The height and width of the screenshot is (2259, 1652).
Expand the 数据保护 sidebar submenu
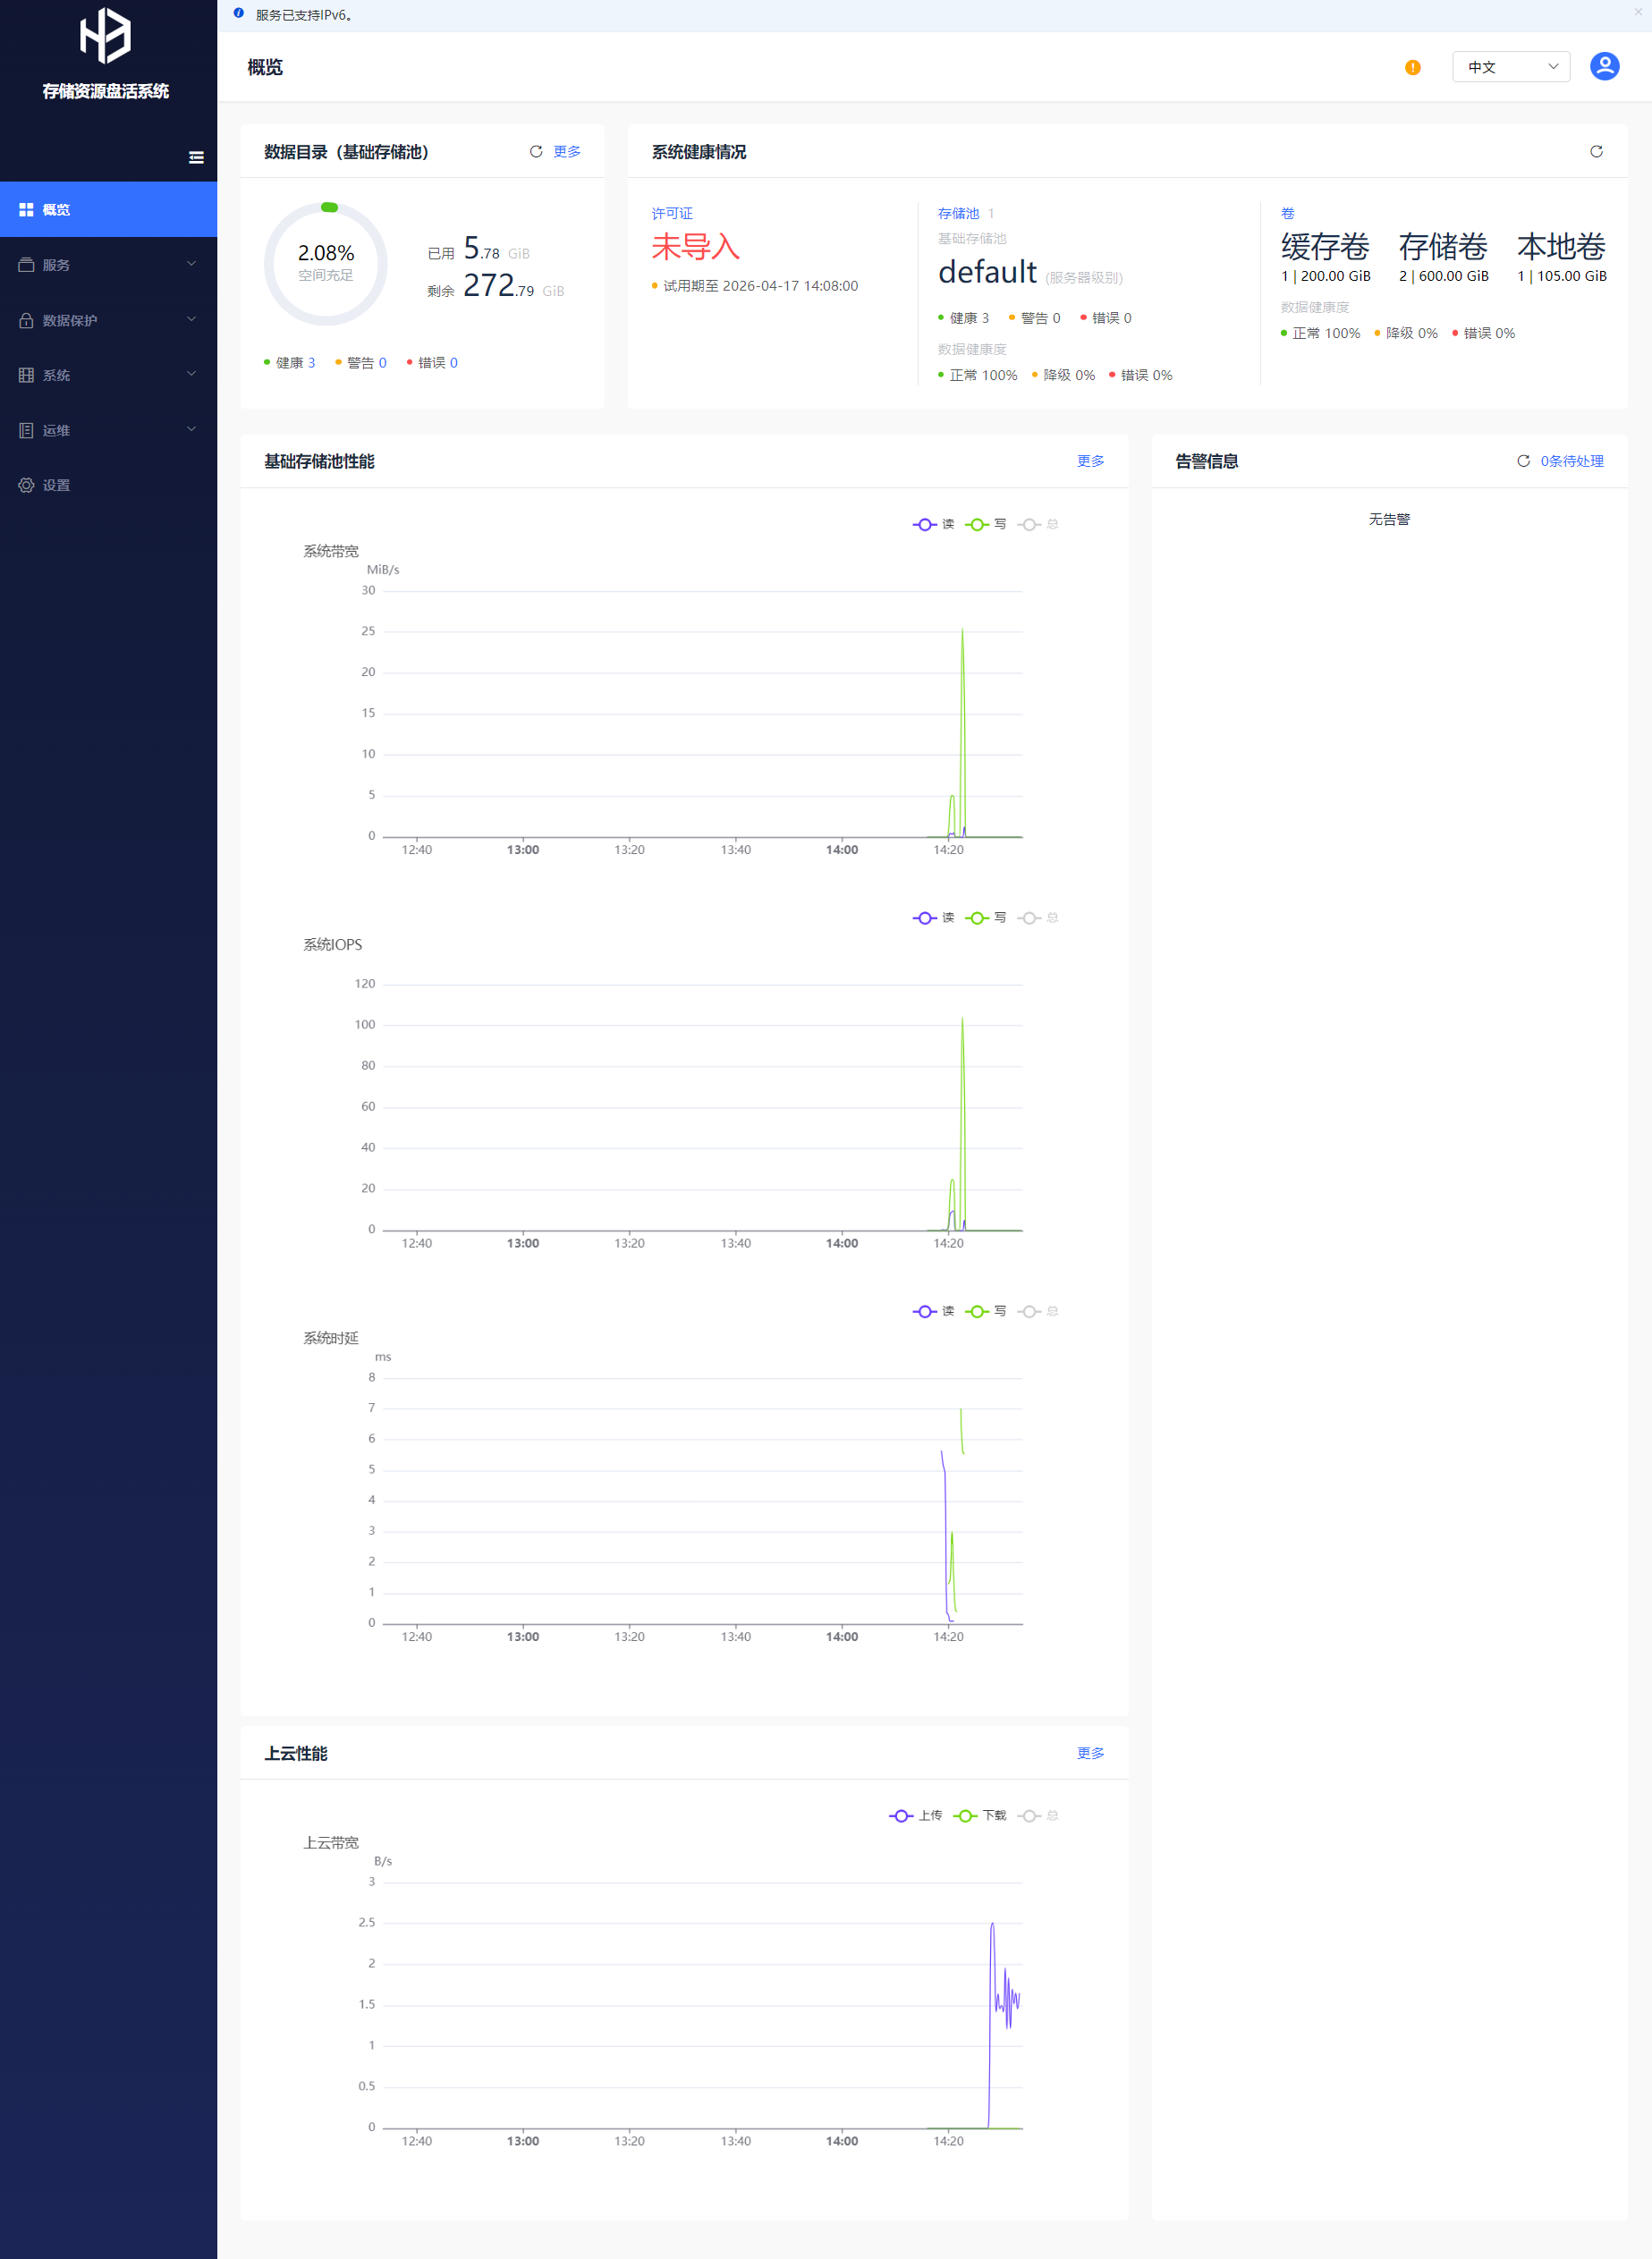(108, 320)
